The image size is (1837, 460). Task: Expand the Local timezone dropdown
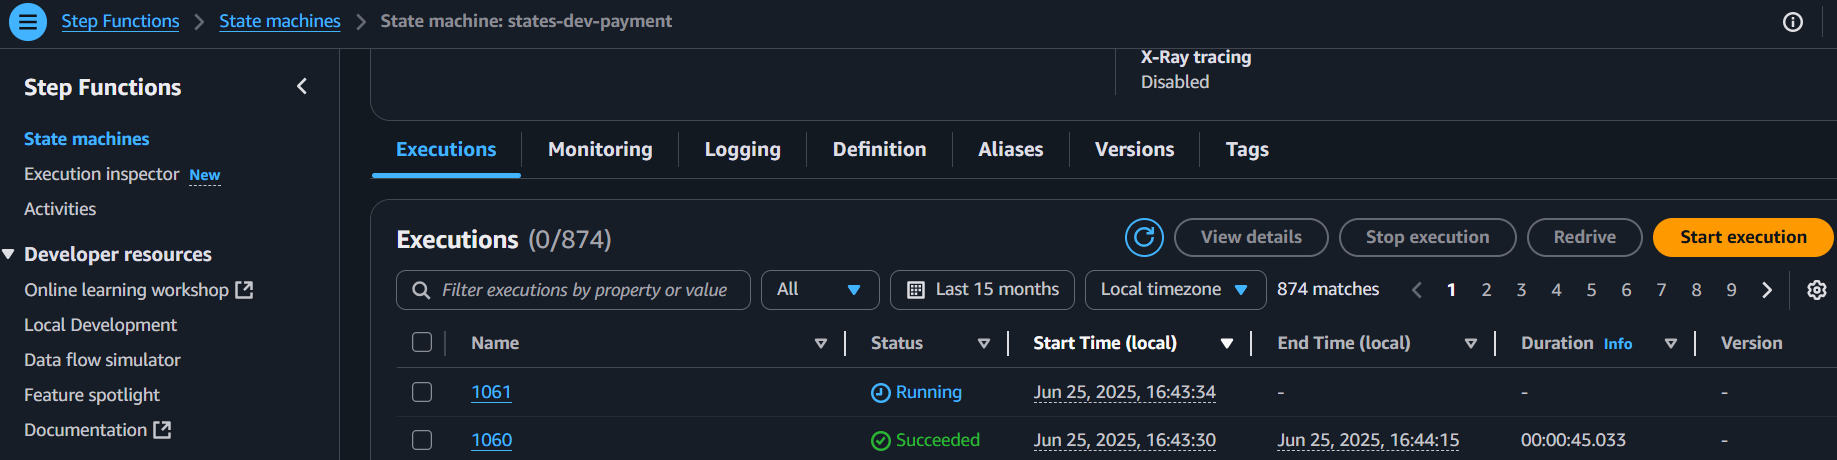1174,290
